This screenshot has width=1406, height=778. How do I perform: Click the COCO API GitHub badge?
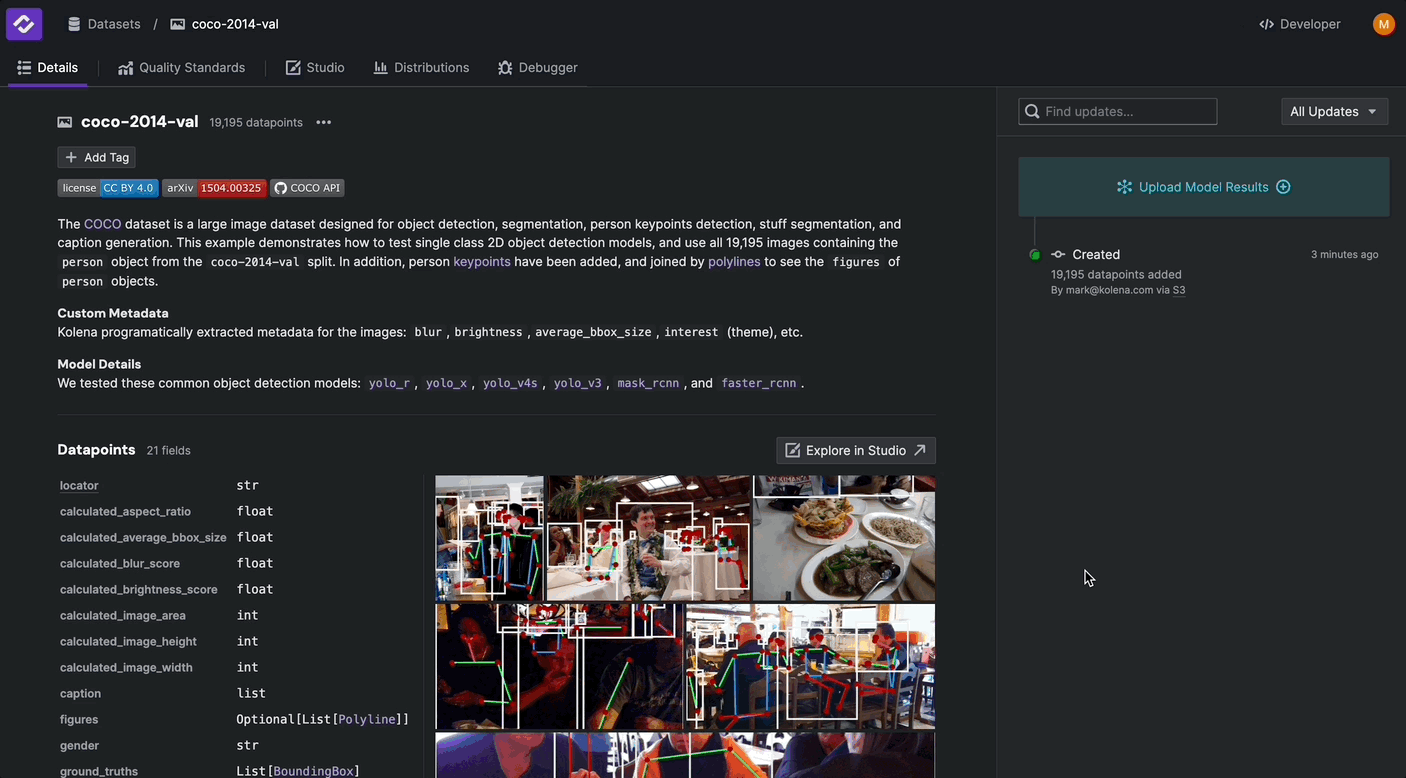coord(307,188)
